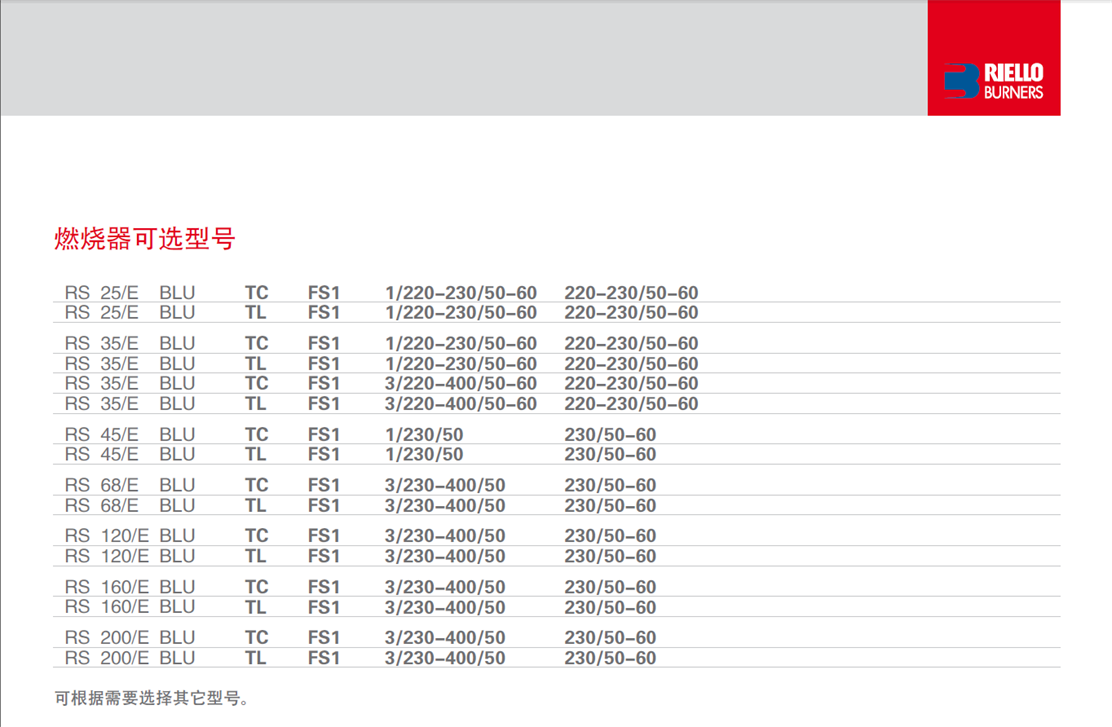Viewport: 1112px width, 727px height.
Task: Click 3/230–400/50 in the RS 68/E TL row
Action: tap(445, 506)
